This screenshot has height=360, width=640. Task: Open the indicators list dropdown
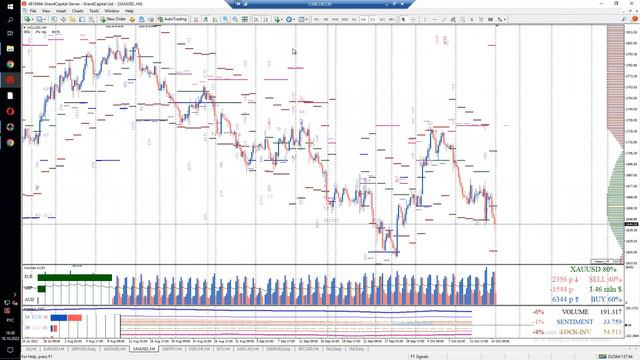click(278, 19)
